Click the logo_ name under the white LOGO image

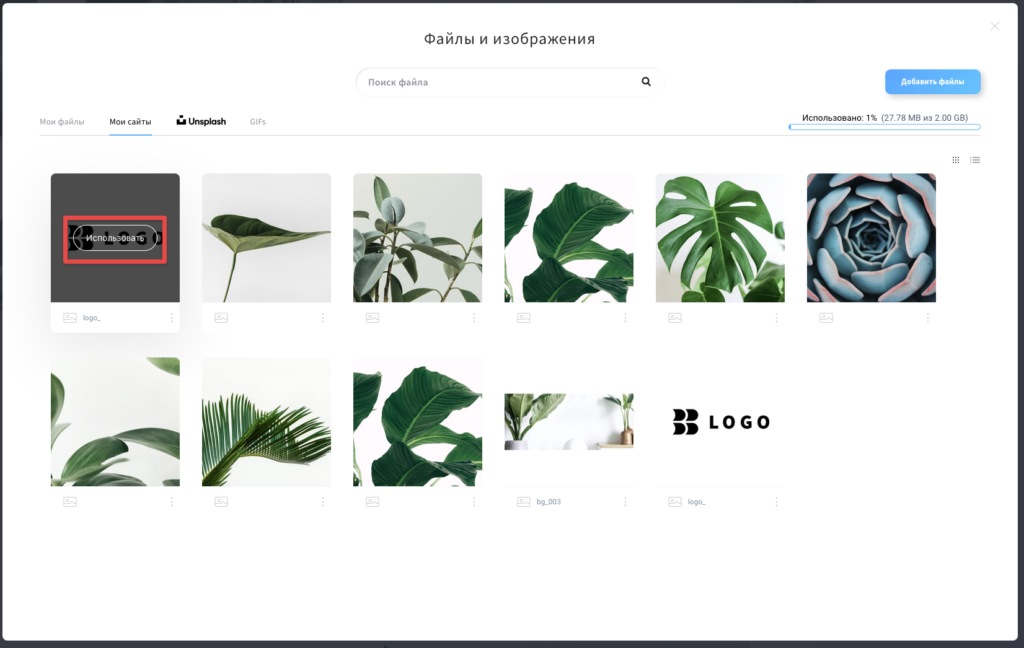696,502
